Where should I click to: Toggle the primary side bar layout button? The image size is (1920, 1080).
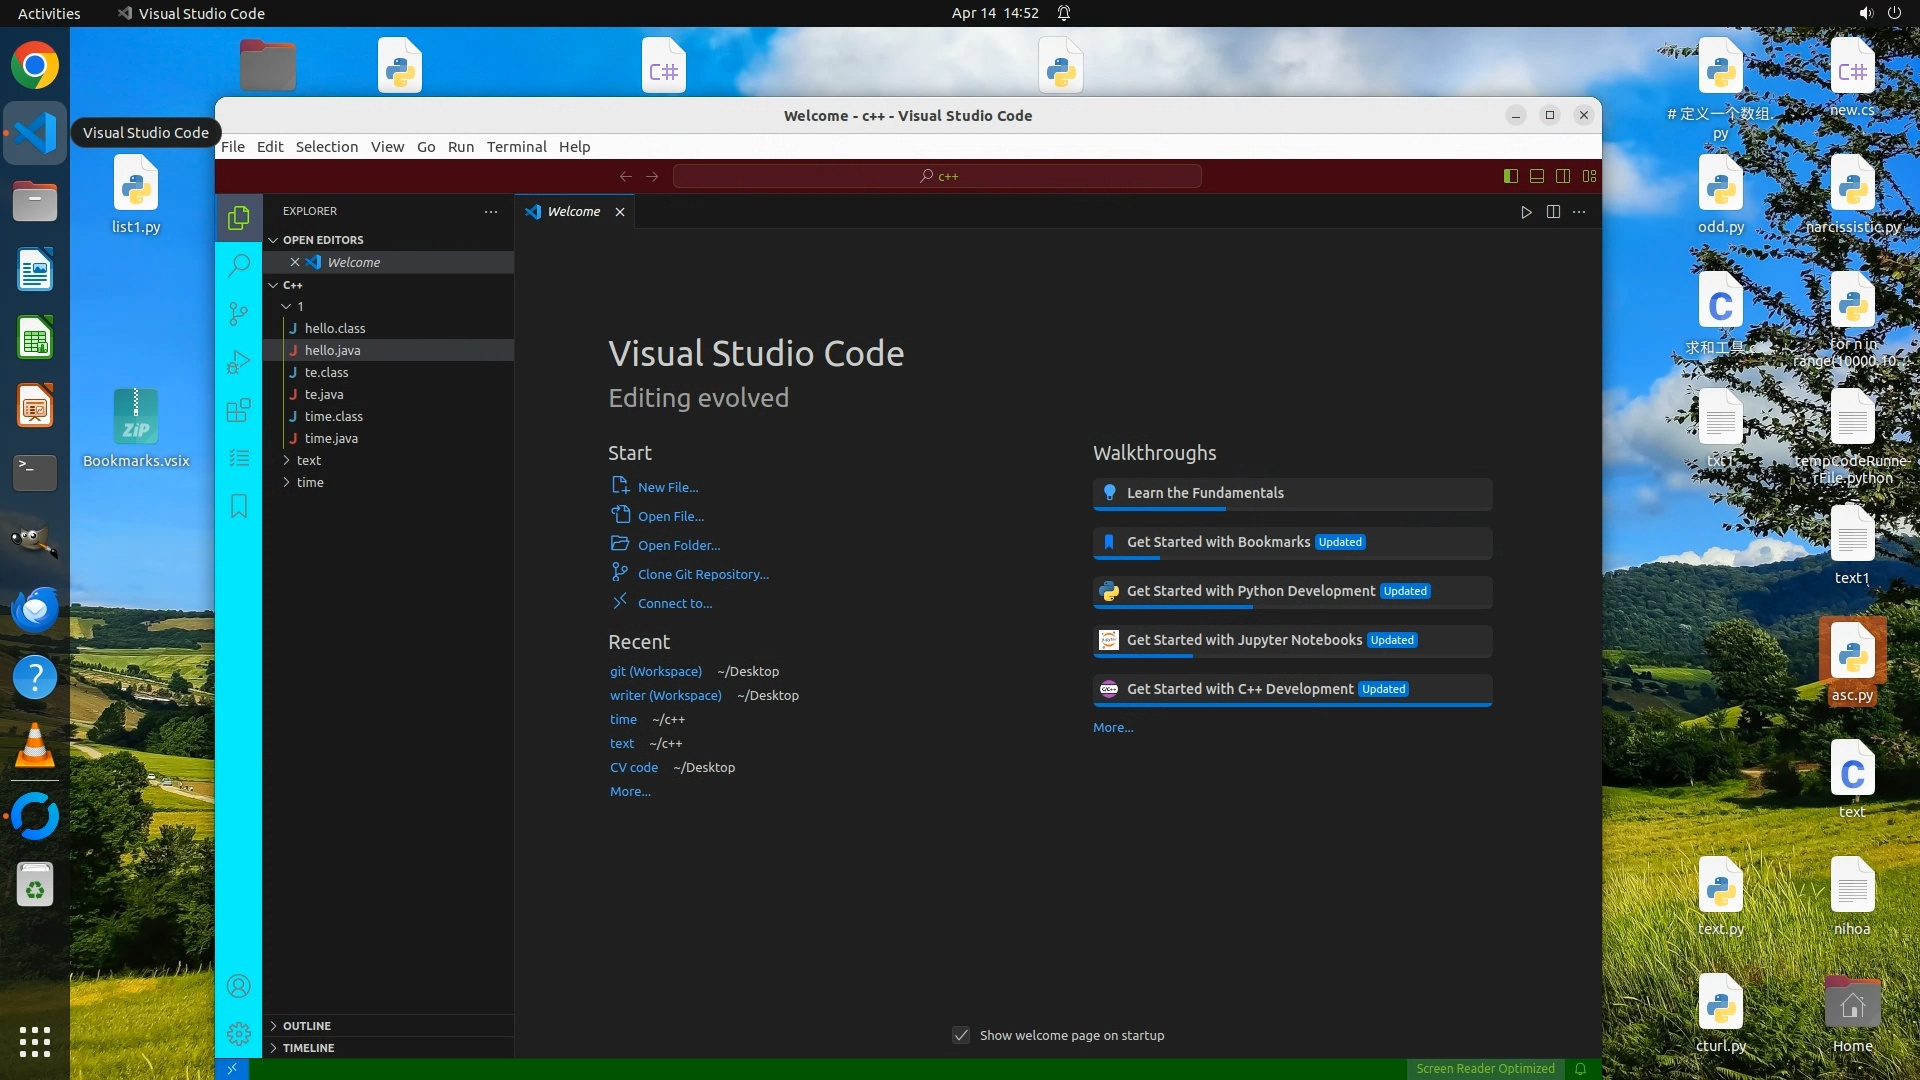[x=1510, y=176]
